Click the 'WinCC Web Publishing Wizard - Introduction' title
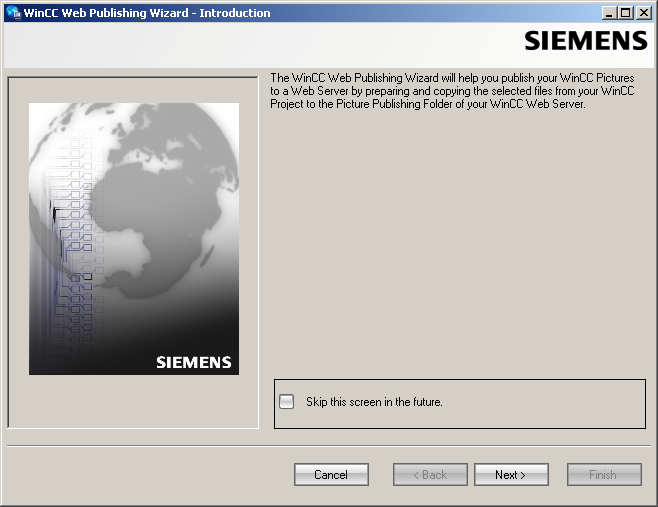 click(147, 13)
